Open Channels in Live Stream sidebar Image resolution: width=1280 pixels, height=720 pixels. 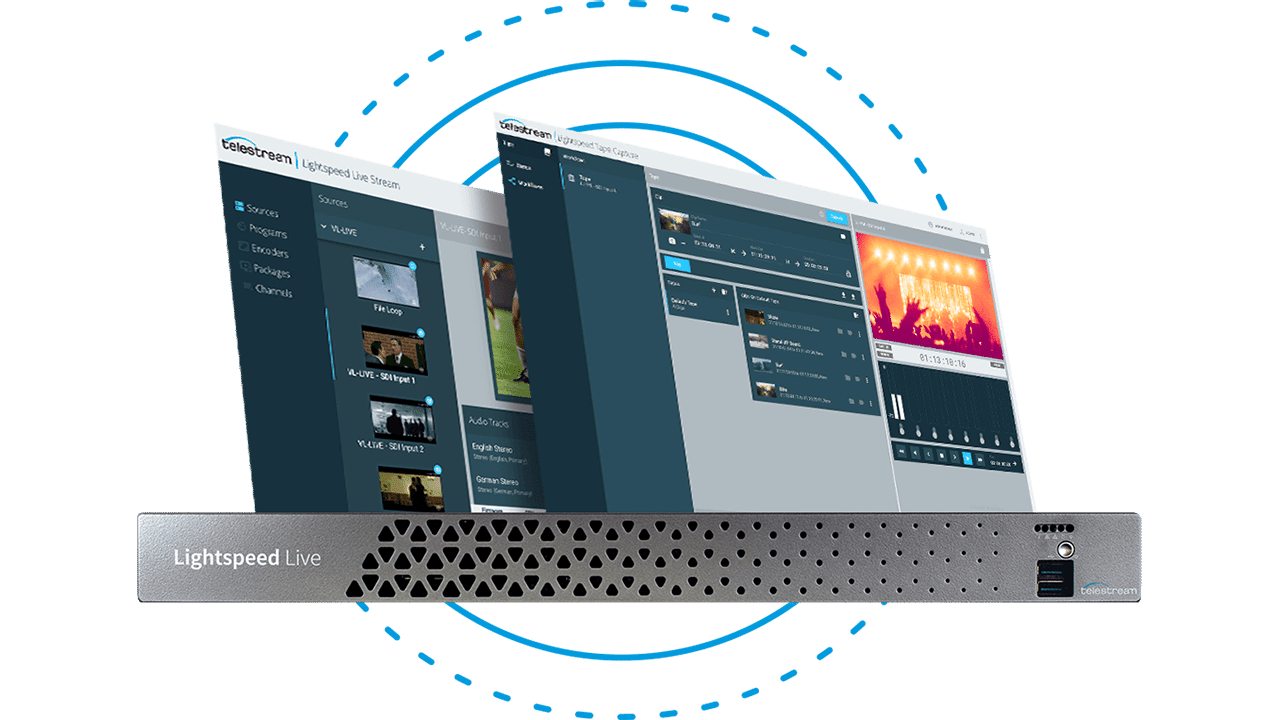click(267, 291)
